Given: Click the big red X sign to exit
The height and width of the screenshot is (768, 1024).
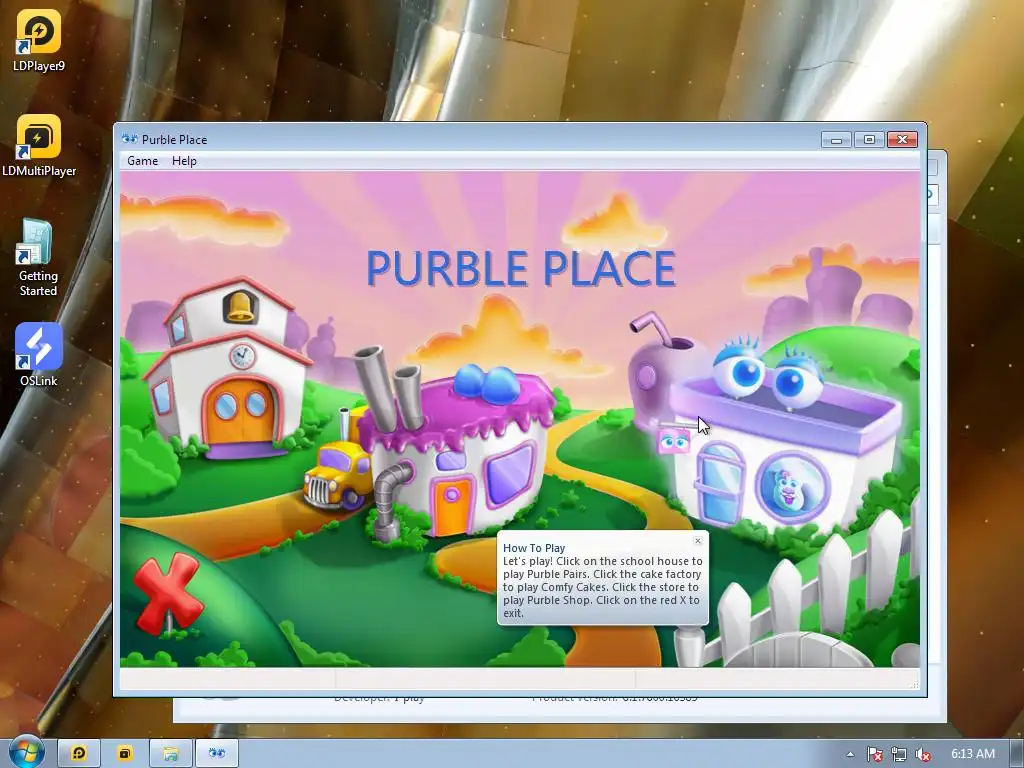Looking at the screenshot, I should 168,592.
